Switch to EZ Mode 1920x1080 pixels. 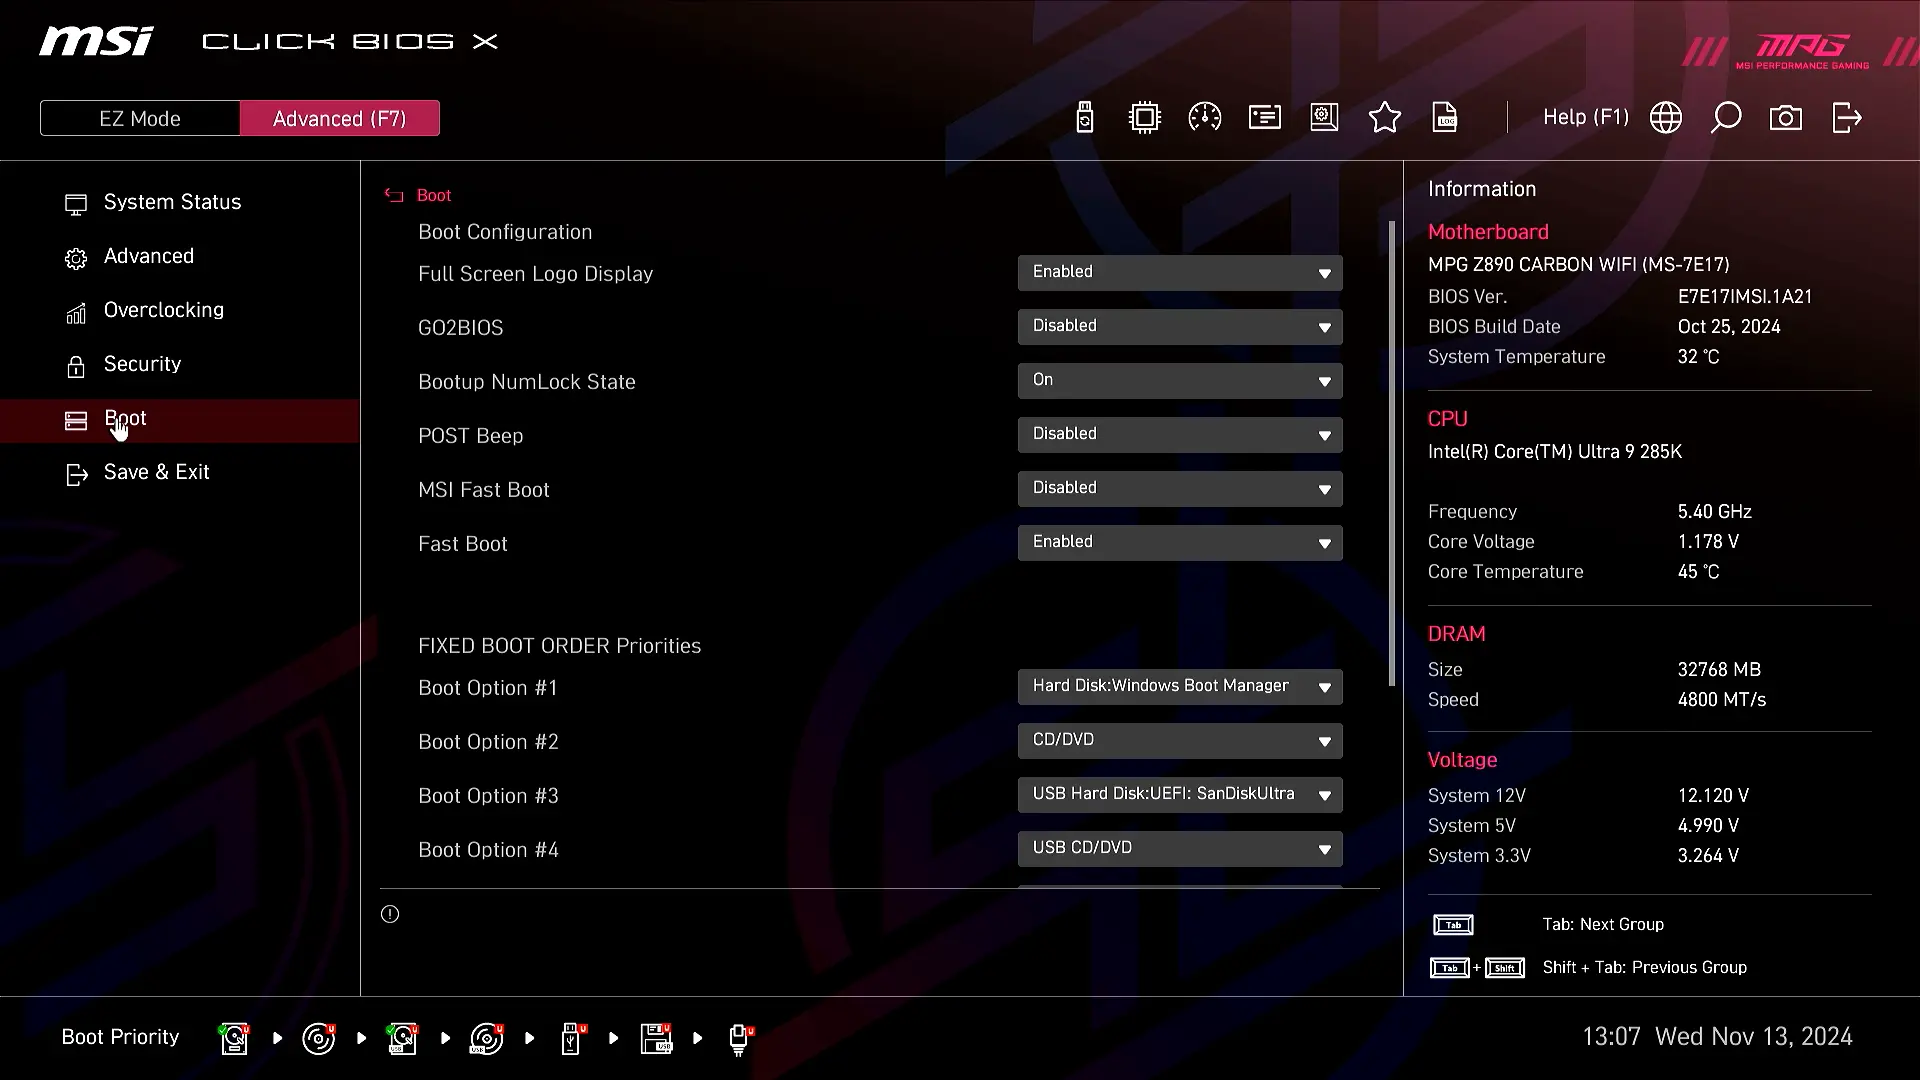pyautogui.click(x=140, y=118)
